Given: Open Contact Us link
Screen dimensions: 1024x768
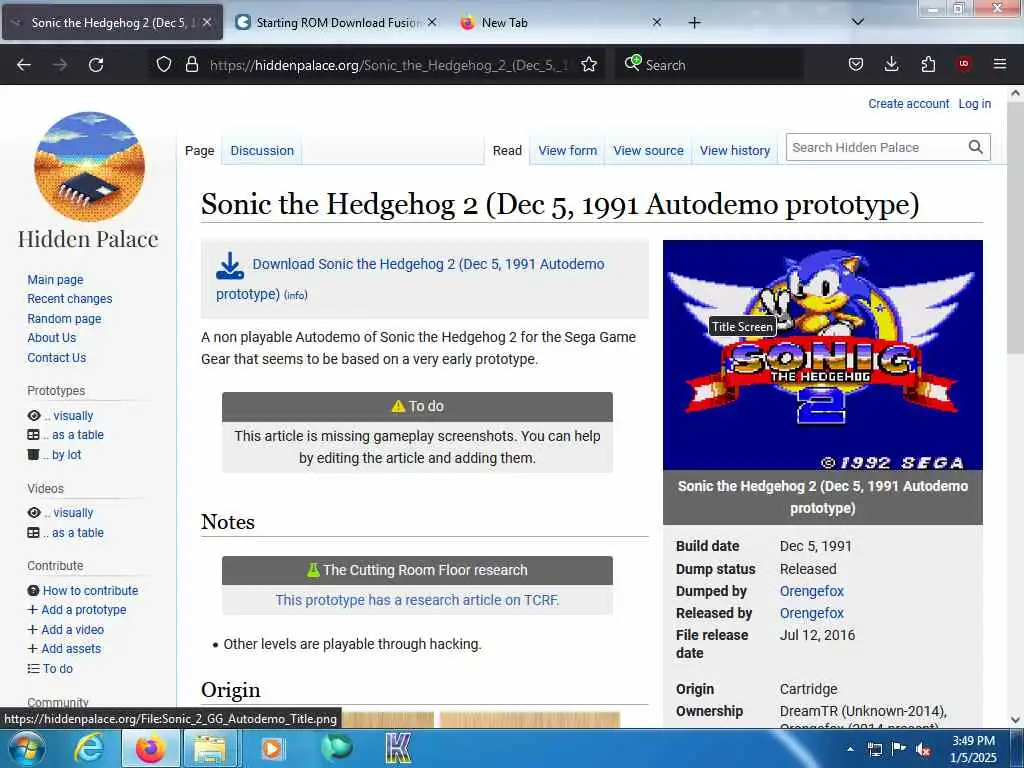Looking at the screenshot, I should pos(57,358).
